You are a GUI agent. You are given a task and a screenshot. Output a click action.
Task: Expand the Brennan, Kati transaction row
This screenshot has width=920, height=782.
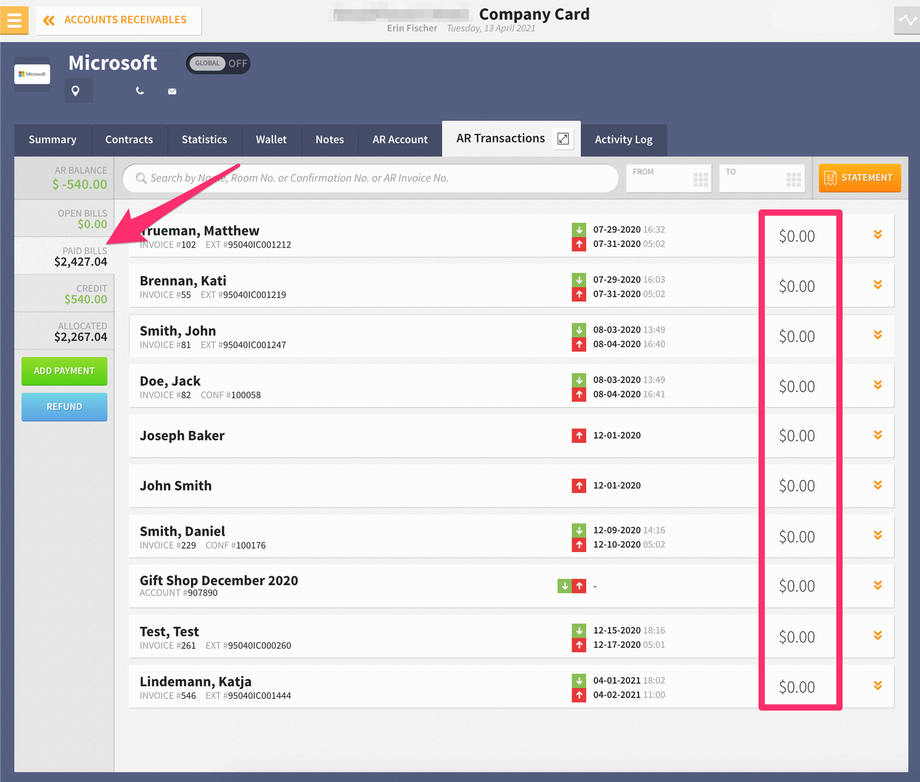[878, 285]
